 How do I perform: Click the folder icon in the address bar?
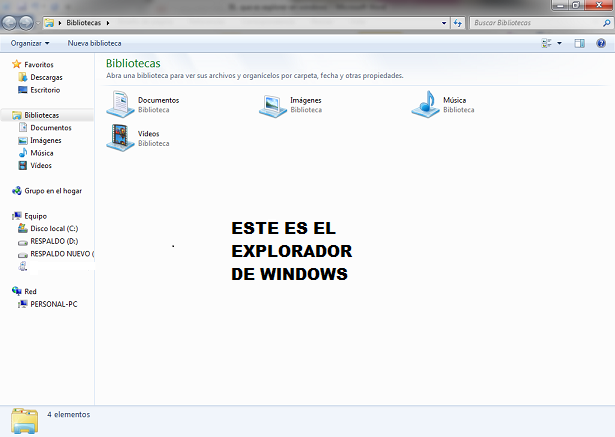[49, 23]
